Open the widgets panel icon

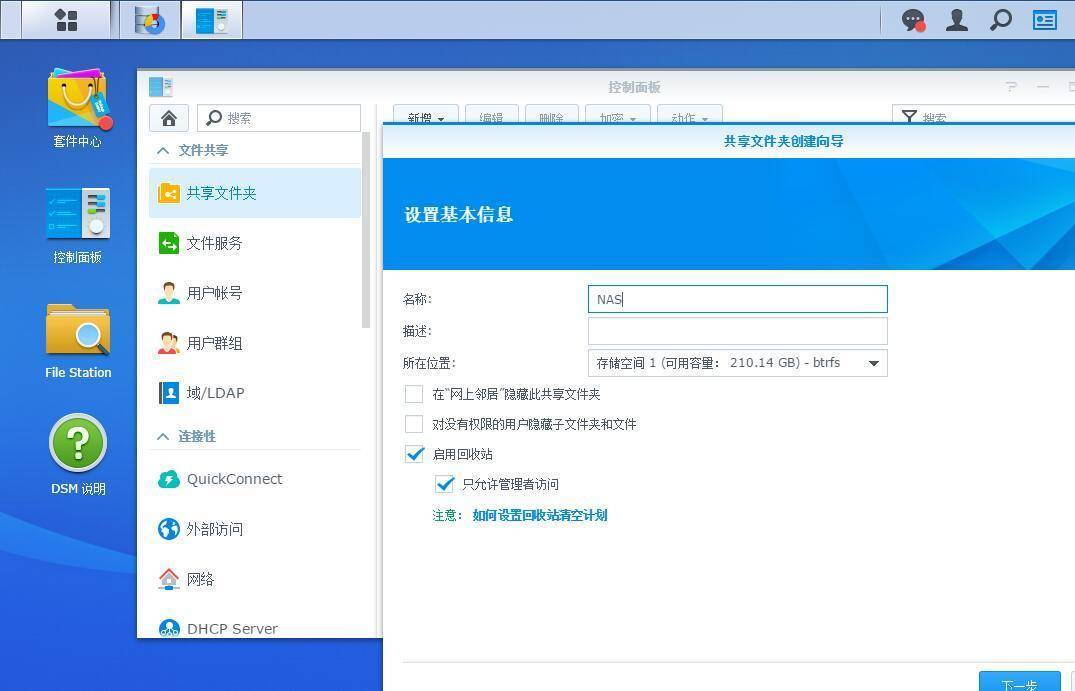pyautogui.click(x=1045, y=20)
